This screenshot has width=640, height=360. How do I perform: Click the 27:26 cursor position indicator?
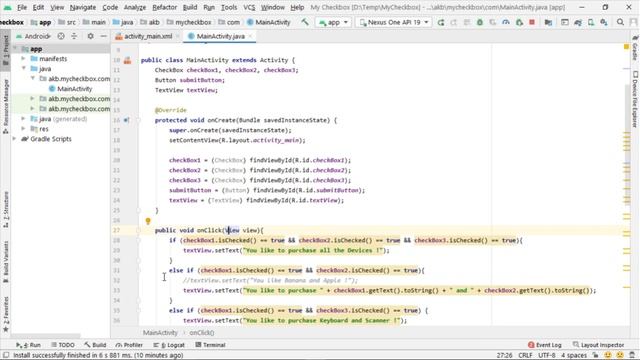pos(504,355)
